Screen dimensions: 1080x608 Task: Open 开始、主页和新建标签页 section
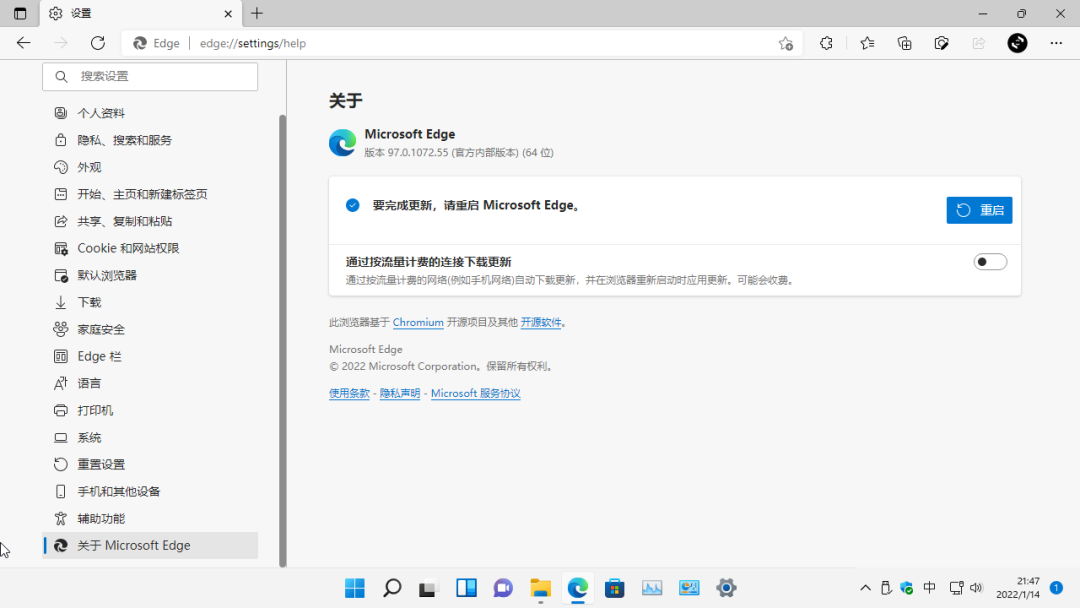click(x=150, y=194)
